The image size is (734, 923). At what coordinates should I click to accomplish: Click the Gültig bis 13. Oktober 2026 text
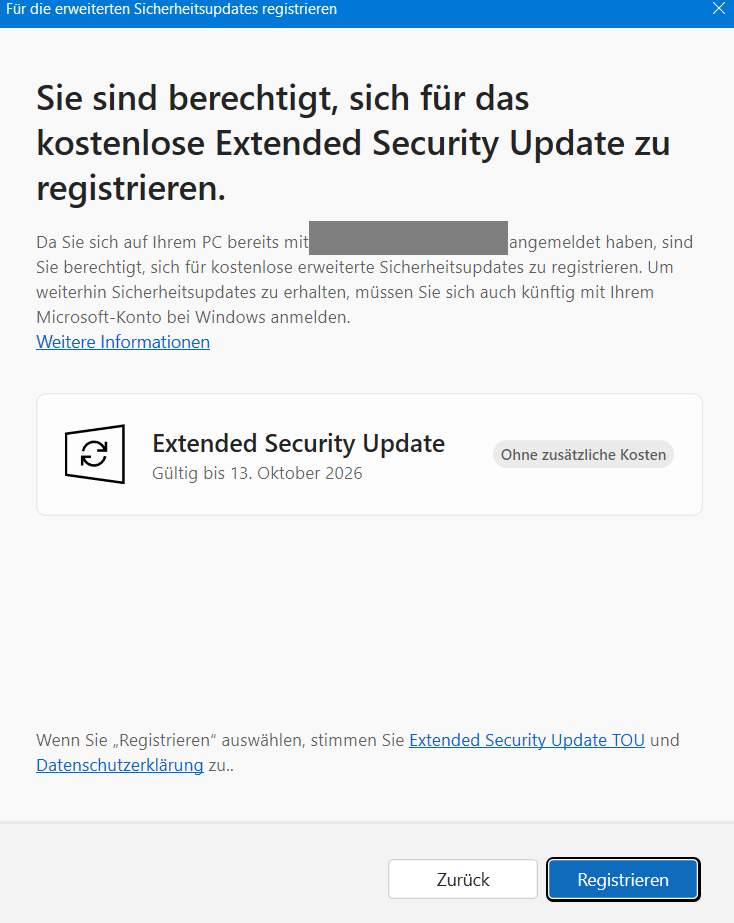coord(257,473)
